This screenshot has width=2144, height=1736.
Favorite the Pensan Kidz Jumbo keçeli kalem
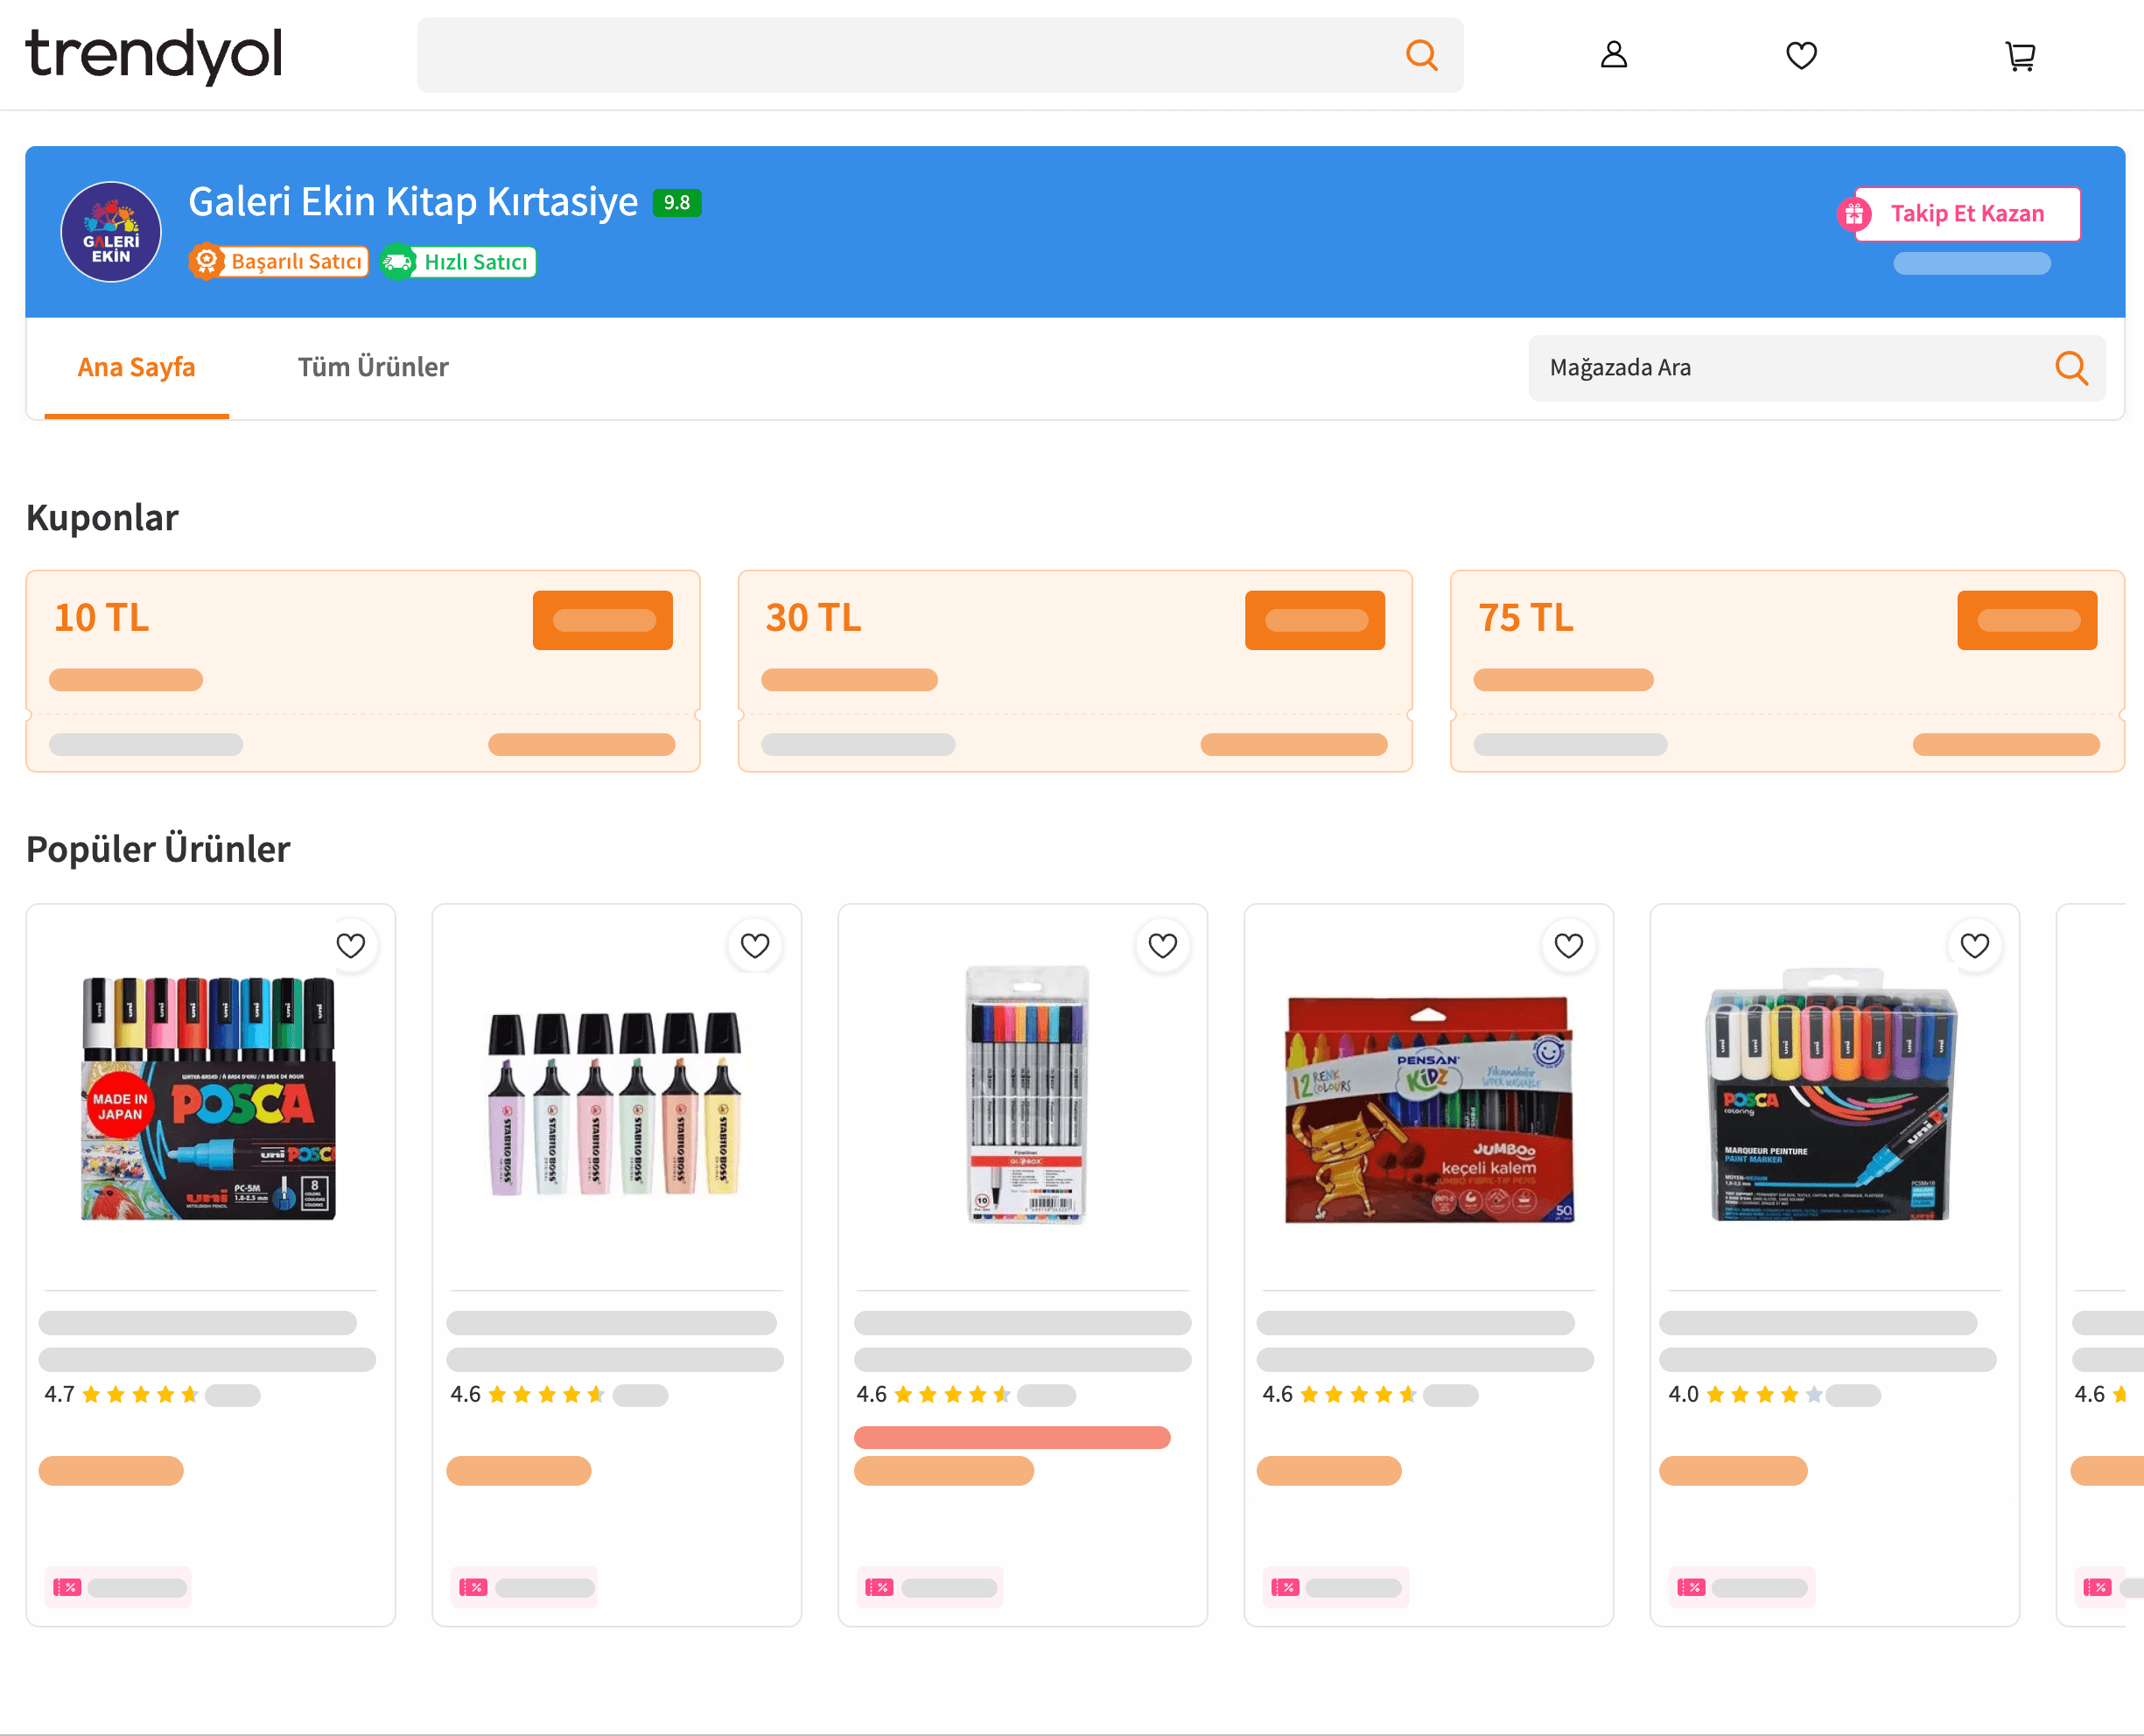(x=1568, y=945)
